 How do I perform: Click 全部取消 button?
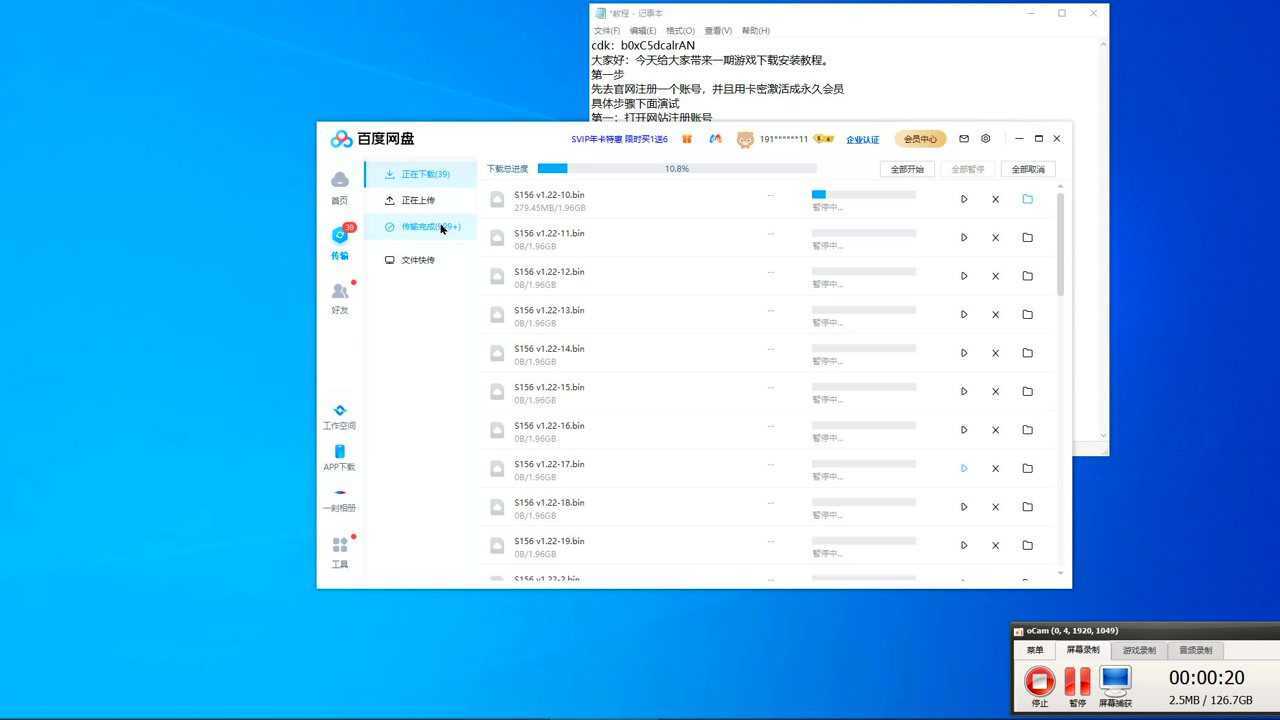1028,170
